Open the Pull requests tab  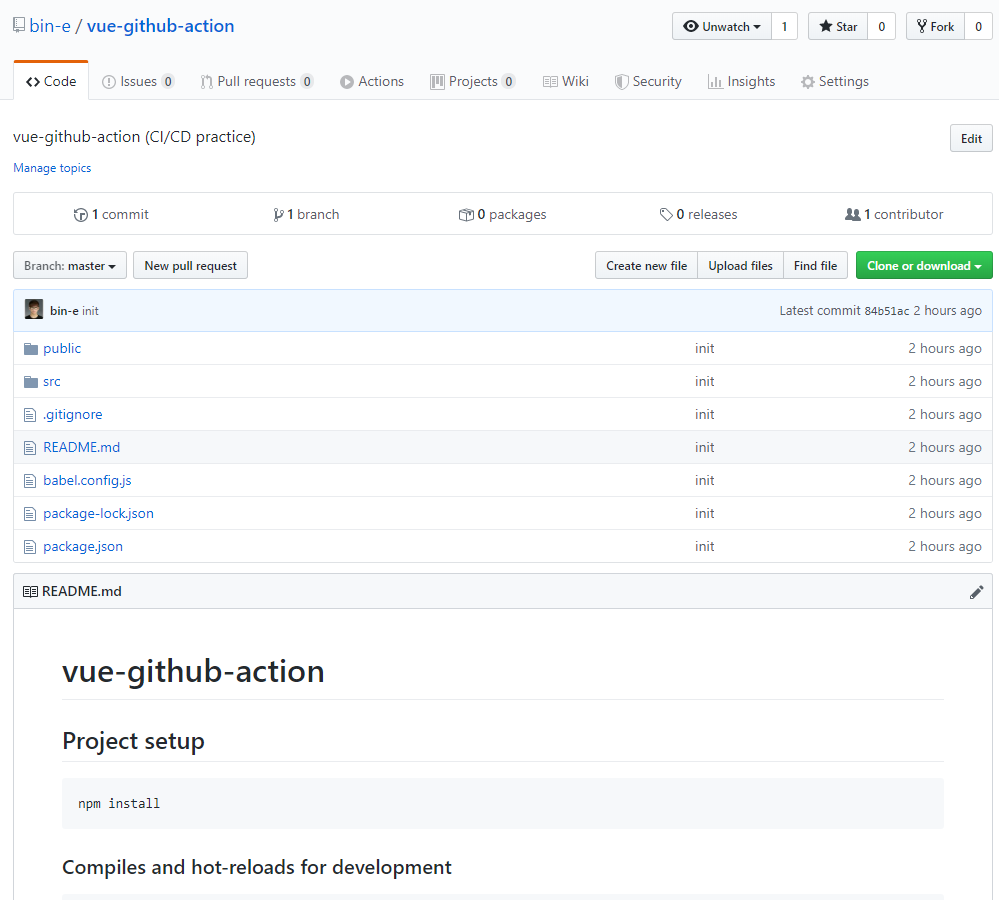(256, 82)
